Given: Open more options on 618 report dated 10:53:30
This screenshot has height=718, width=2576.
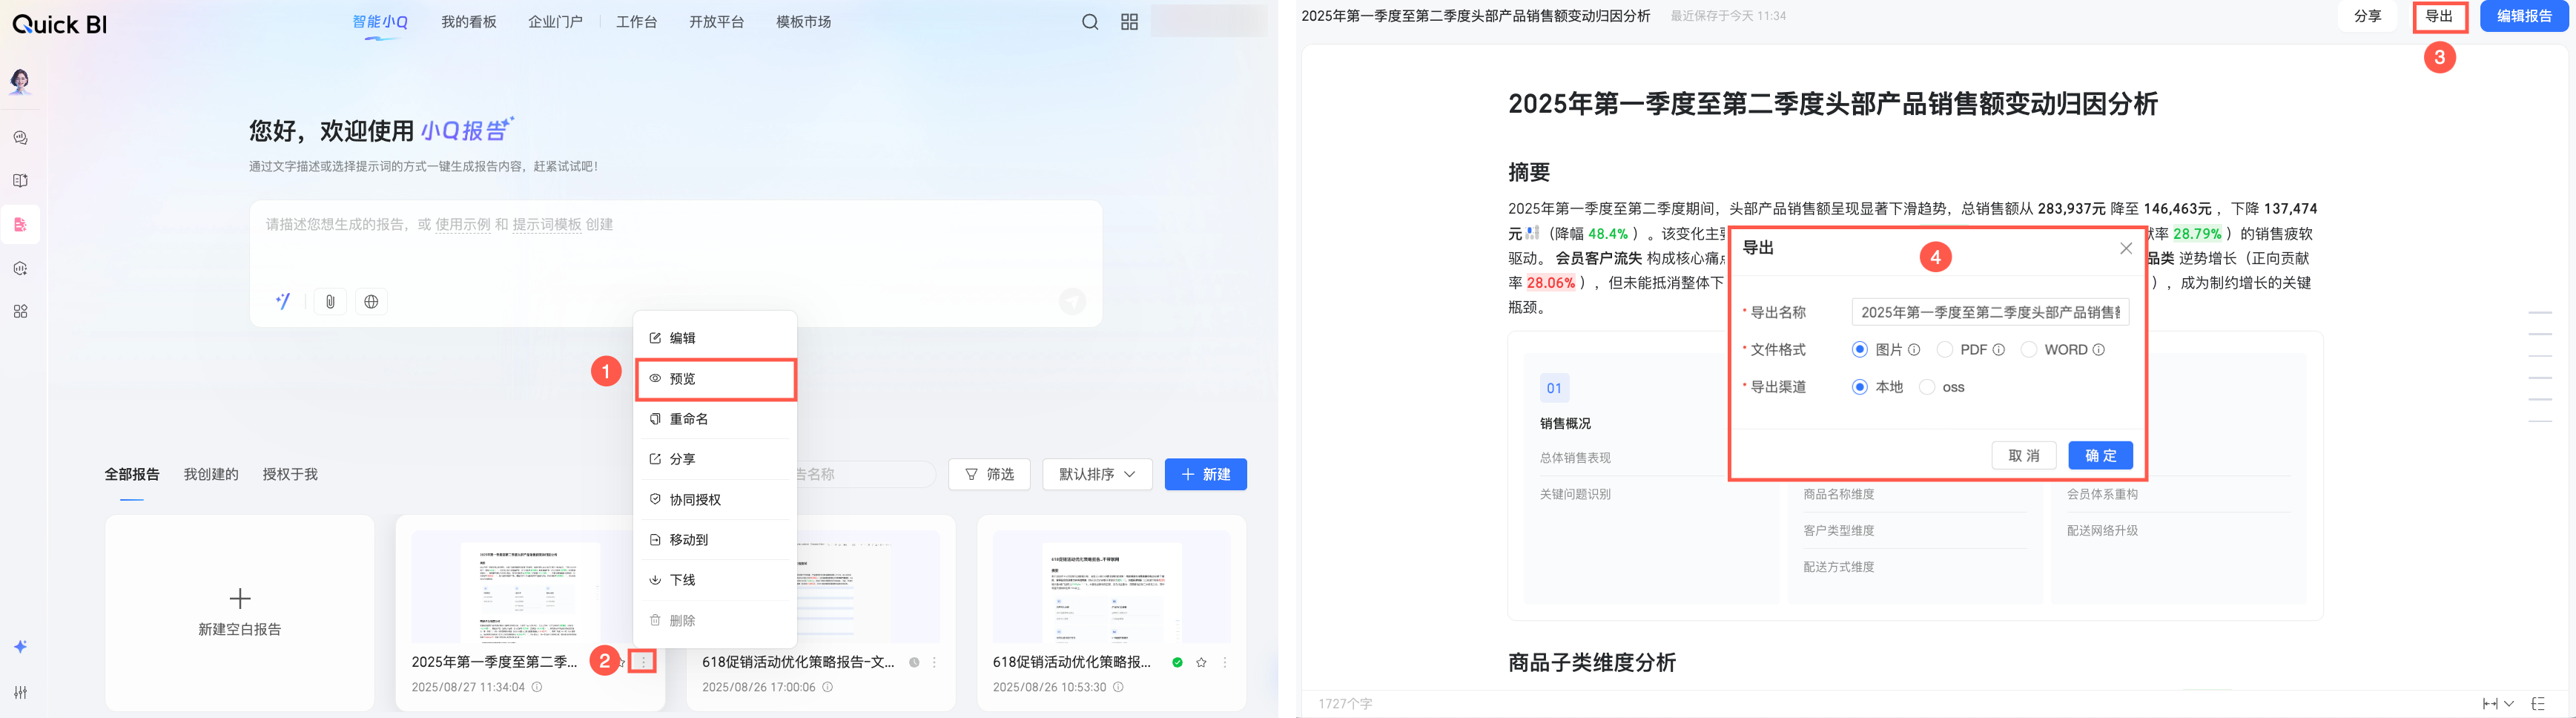Looking at the screenshot, I should tap(1225, 662).
